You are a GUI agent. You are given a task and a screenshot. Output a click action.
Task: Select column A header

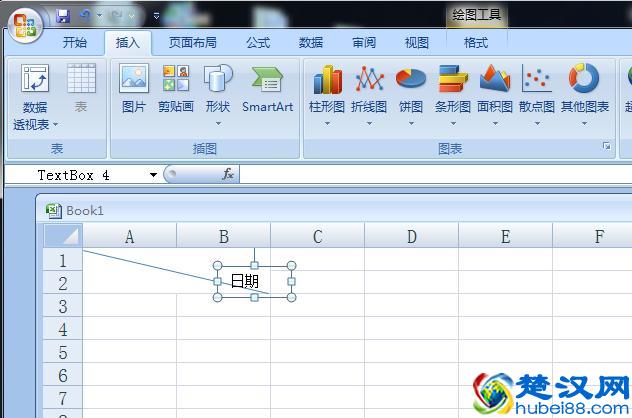(129, 236)
